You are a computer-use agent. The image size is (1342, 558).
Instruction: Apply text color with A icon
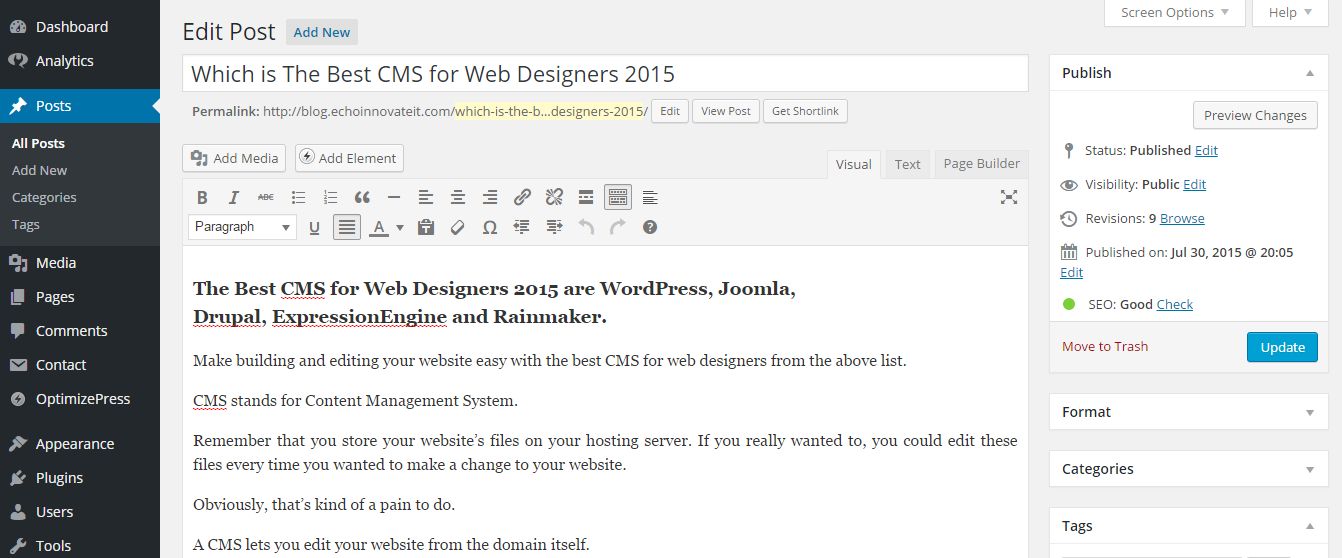[378, 227]
